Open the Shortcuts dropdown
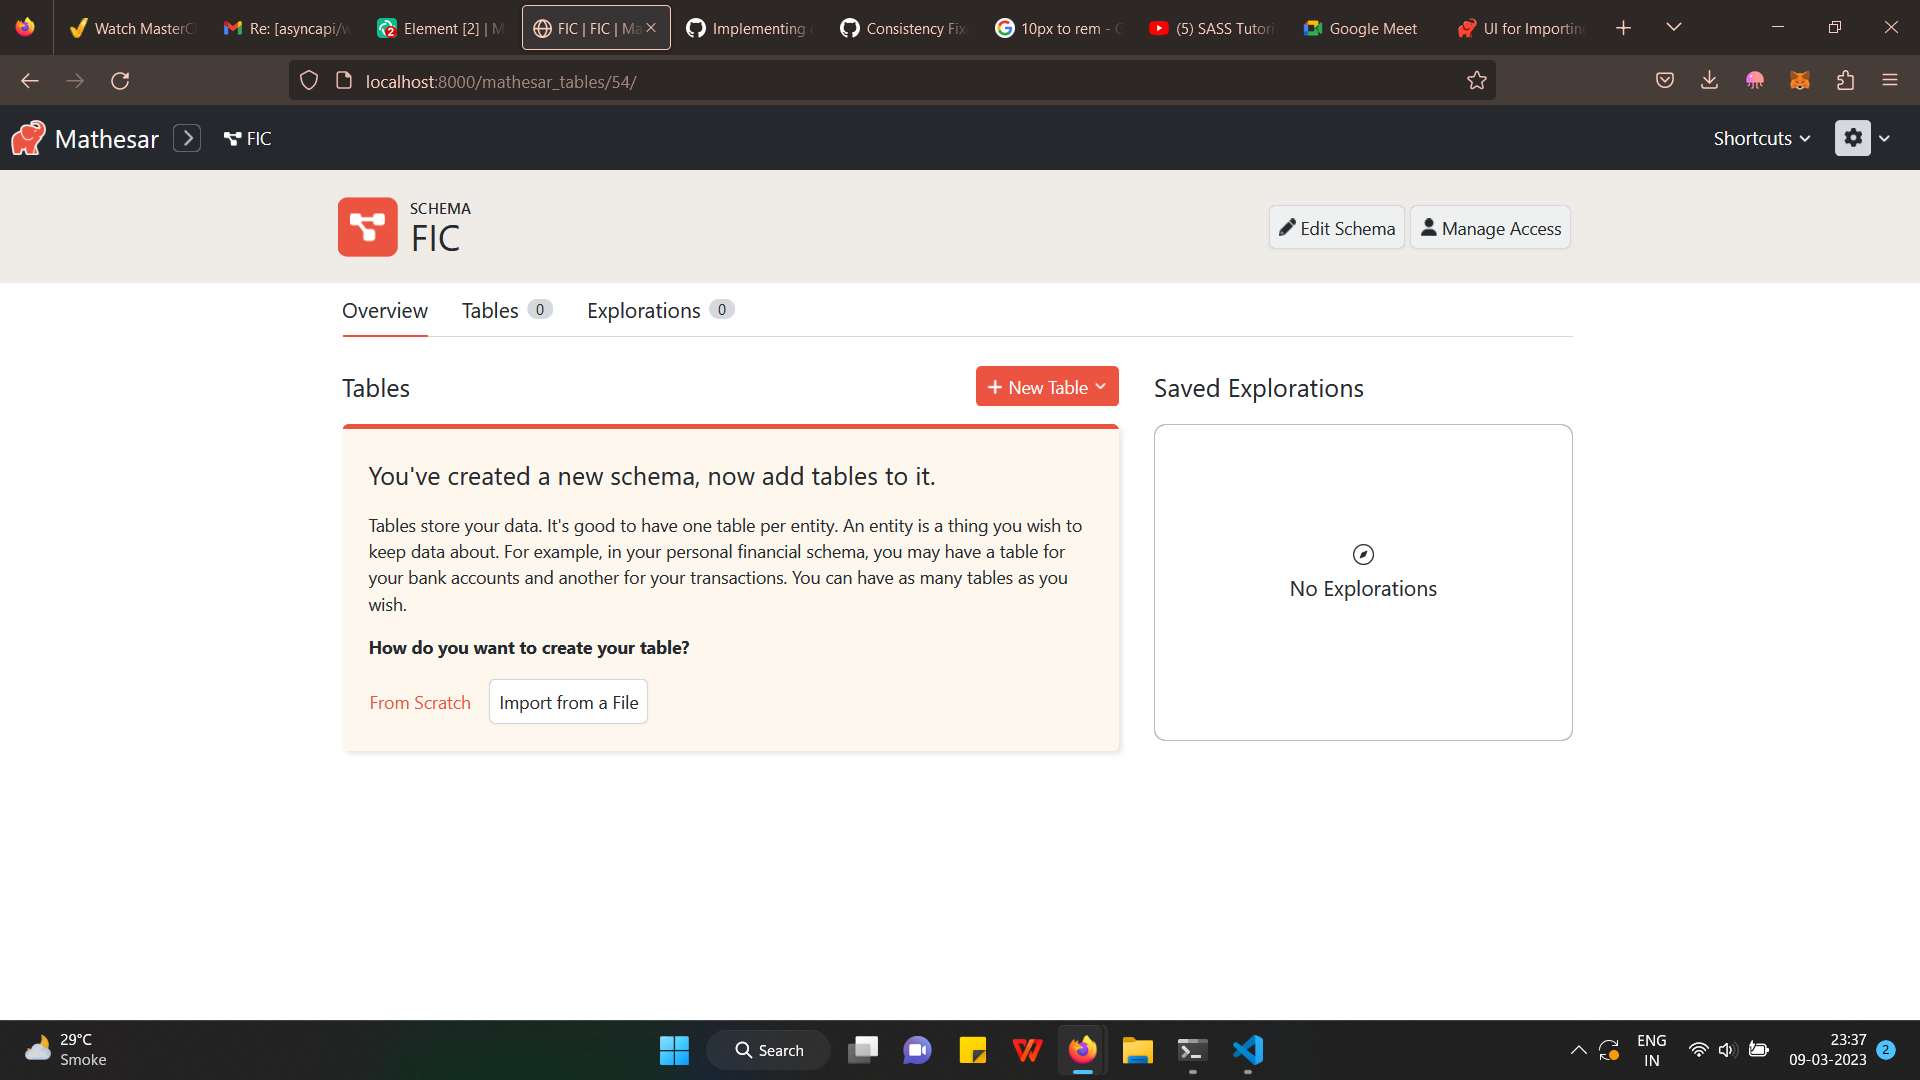 1760,138
